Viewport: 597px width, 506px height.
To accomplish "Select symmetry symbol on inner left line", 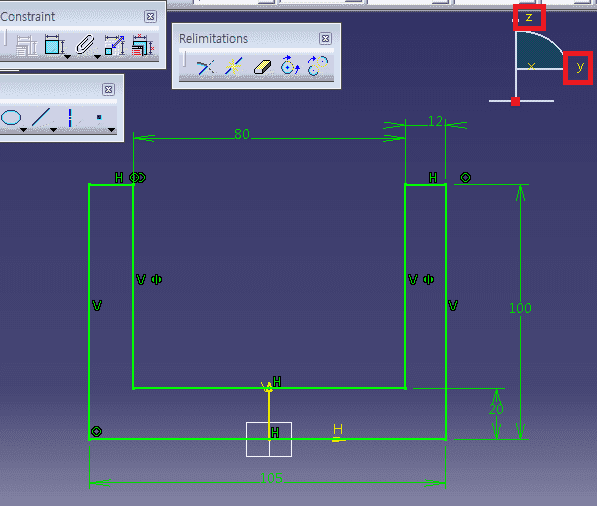I will point(156,280).
